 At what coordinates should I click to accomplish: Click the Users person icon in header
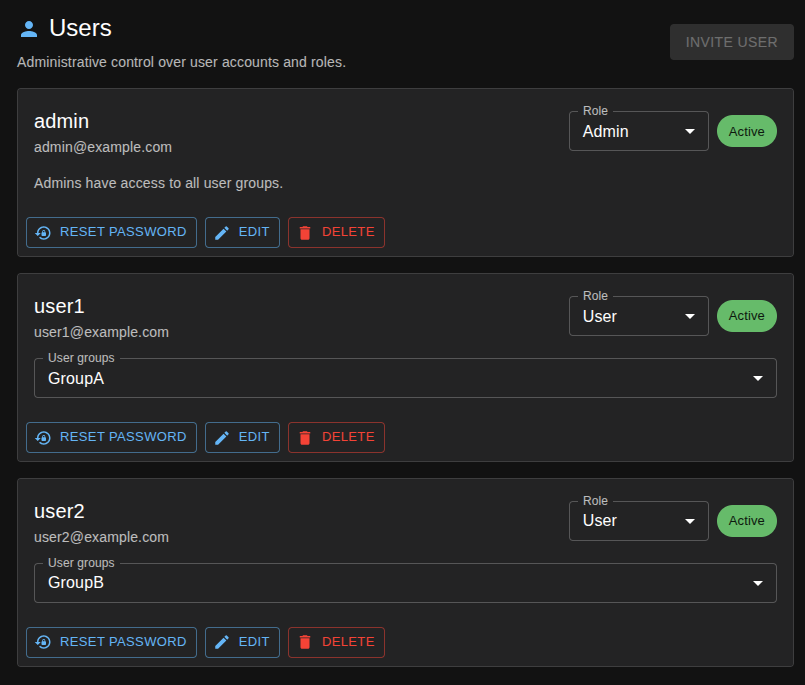coord(29,29)
